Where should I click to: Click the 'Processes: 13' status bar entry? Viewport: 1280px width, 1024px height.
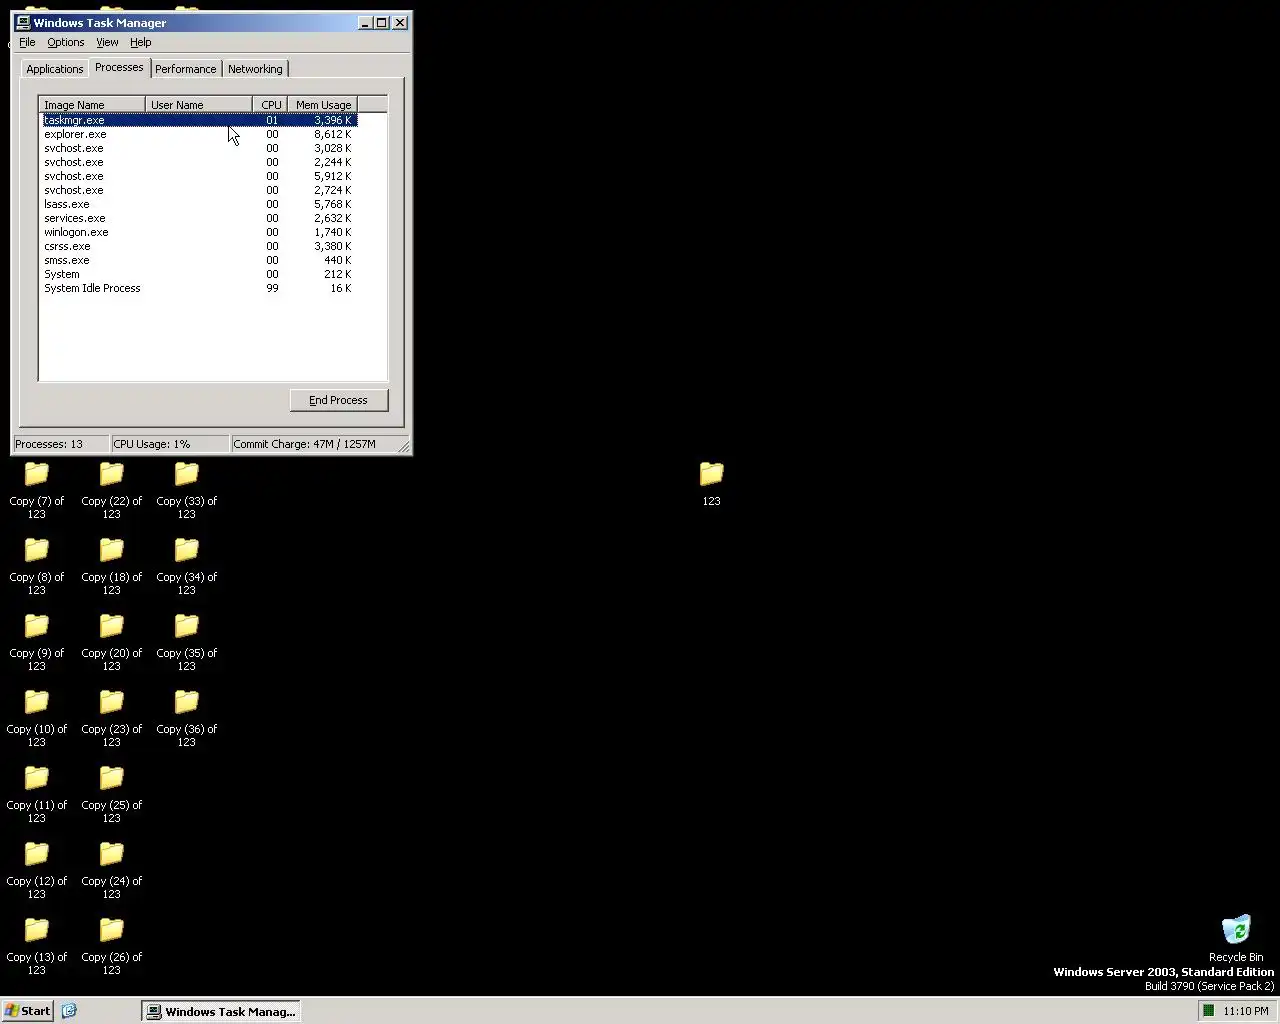click(x=61, y=444)
